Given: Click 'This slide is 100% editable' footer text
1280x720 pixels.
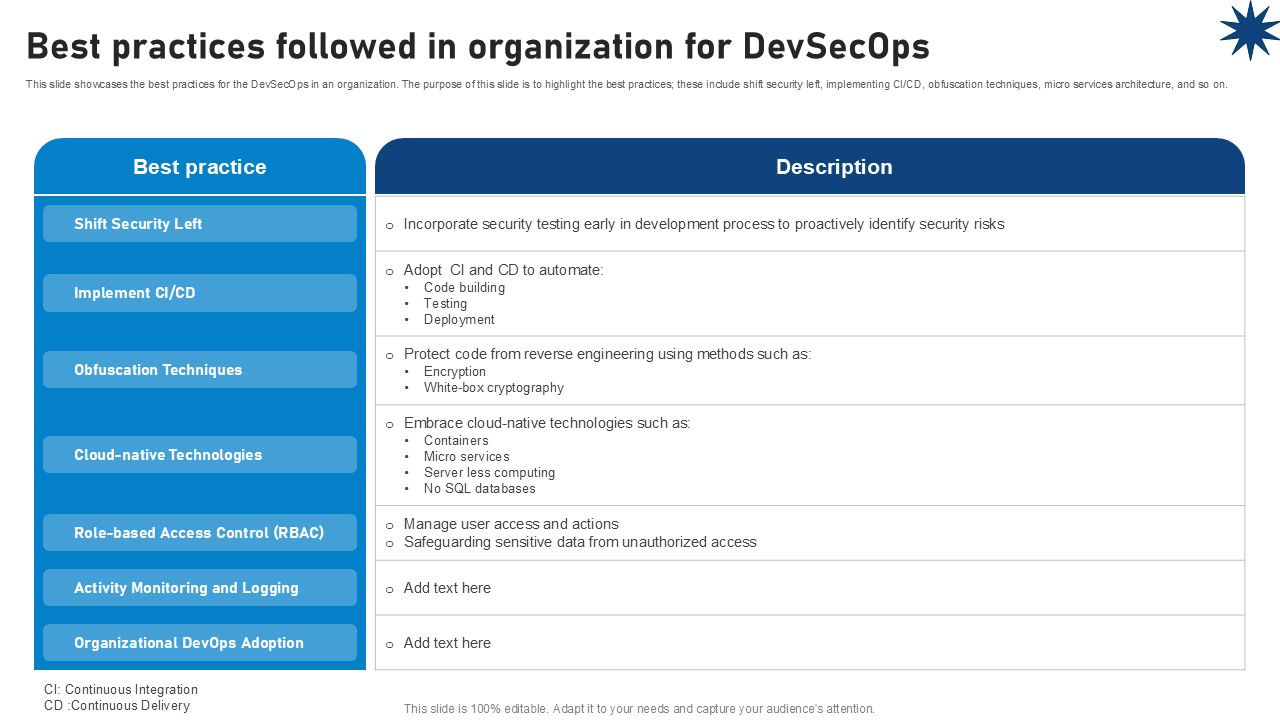Looking at the screenshot, I should (x=640, y=709).
